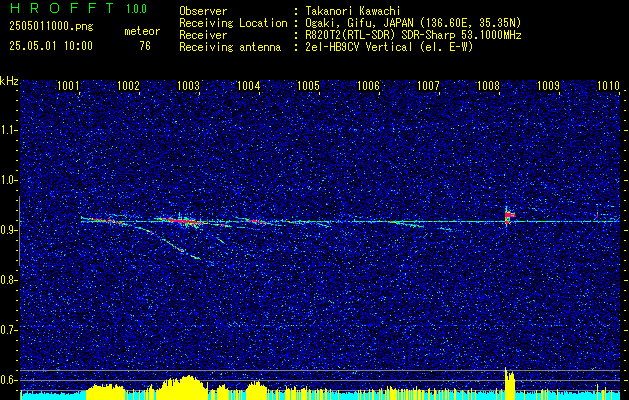Click time marker 1004
629x400 pixels.
[x=248, y=85]
